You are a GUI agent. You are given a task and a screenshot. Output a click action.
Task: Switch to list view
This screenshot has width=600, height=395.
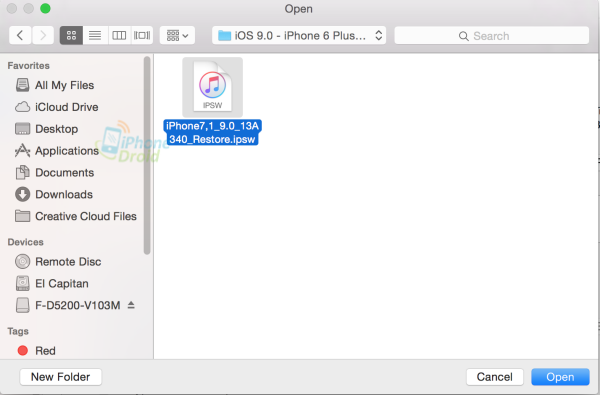click(95, 36)
